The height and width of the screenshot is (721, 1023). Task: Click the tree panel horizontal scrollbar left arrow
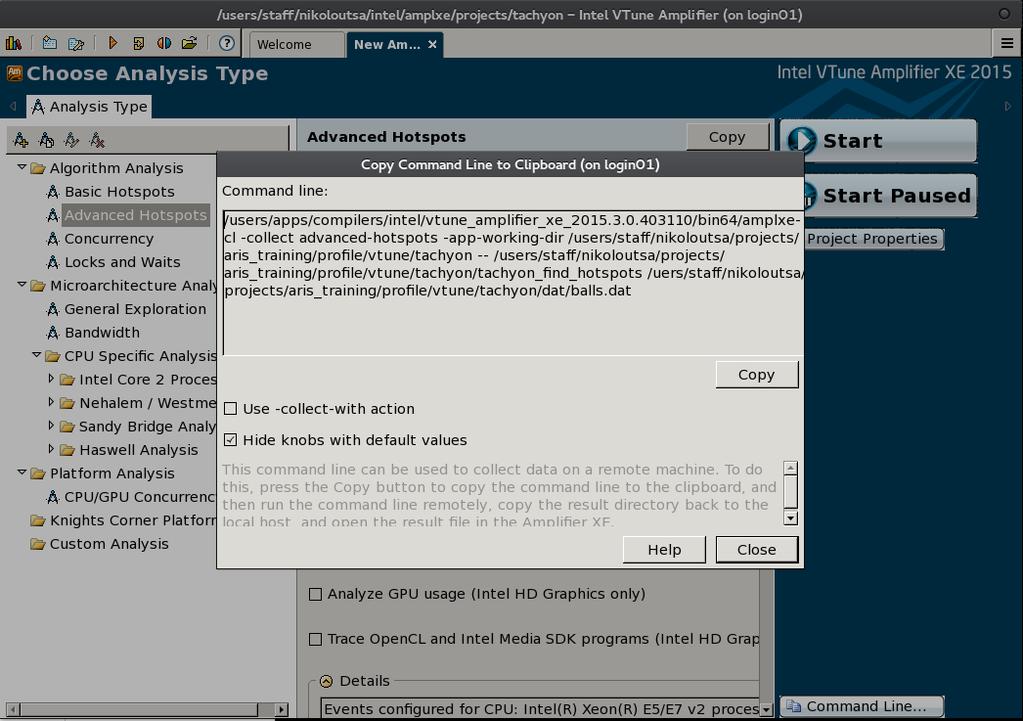pos(13,709)
